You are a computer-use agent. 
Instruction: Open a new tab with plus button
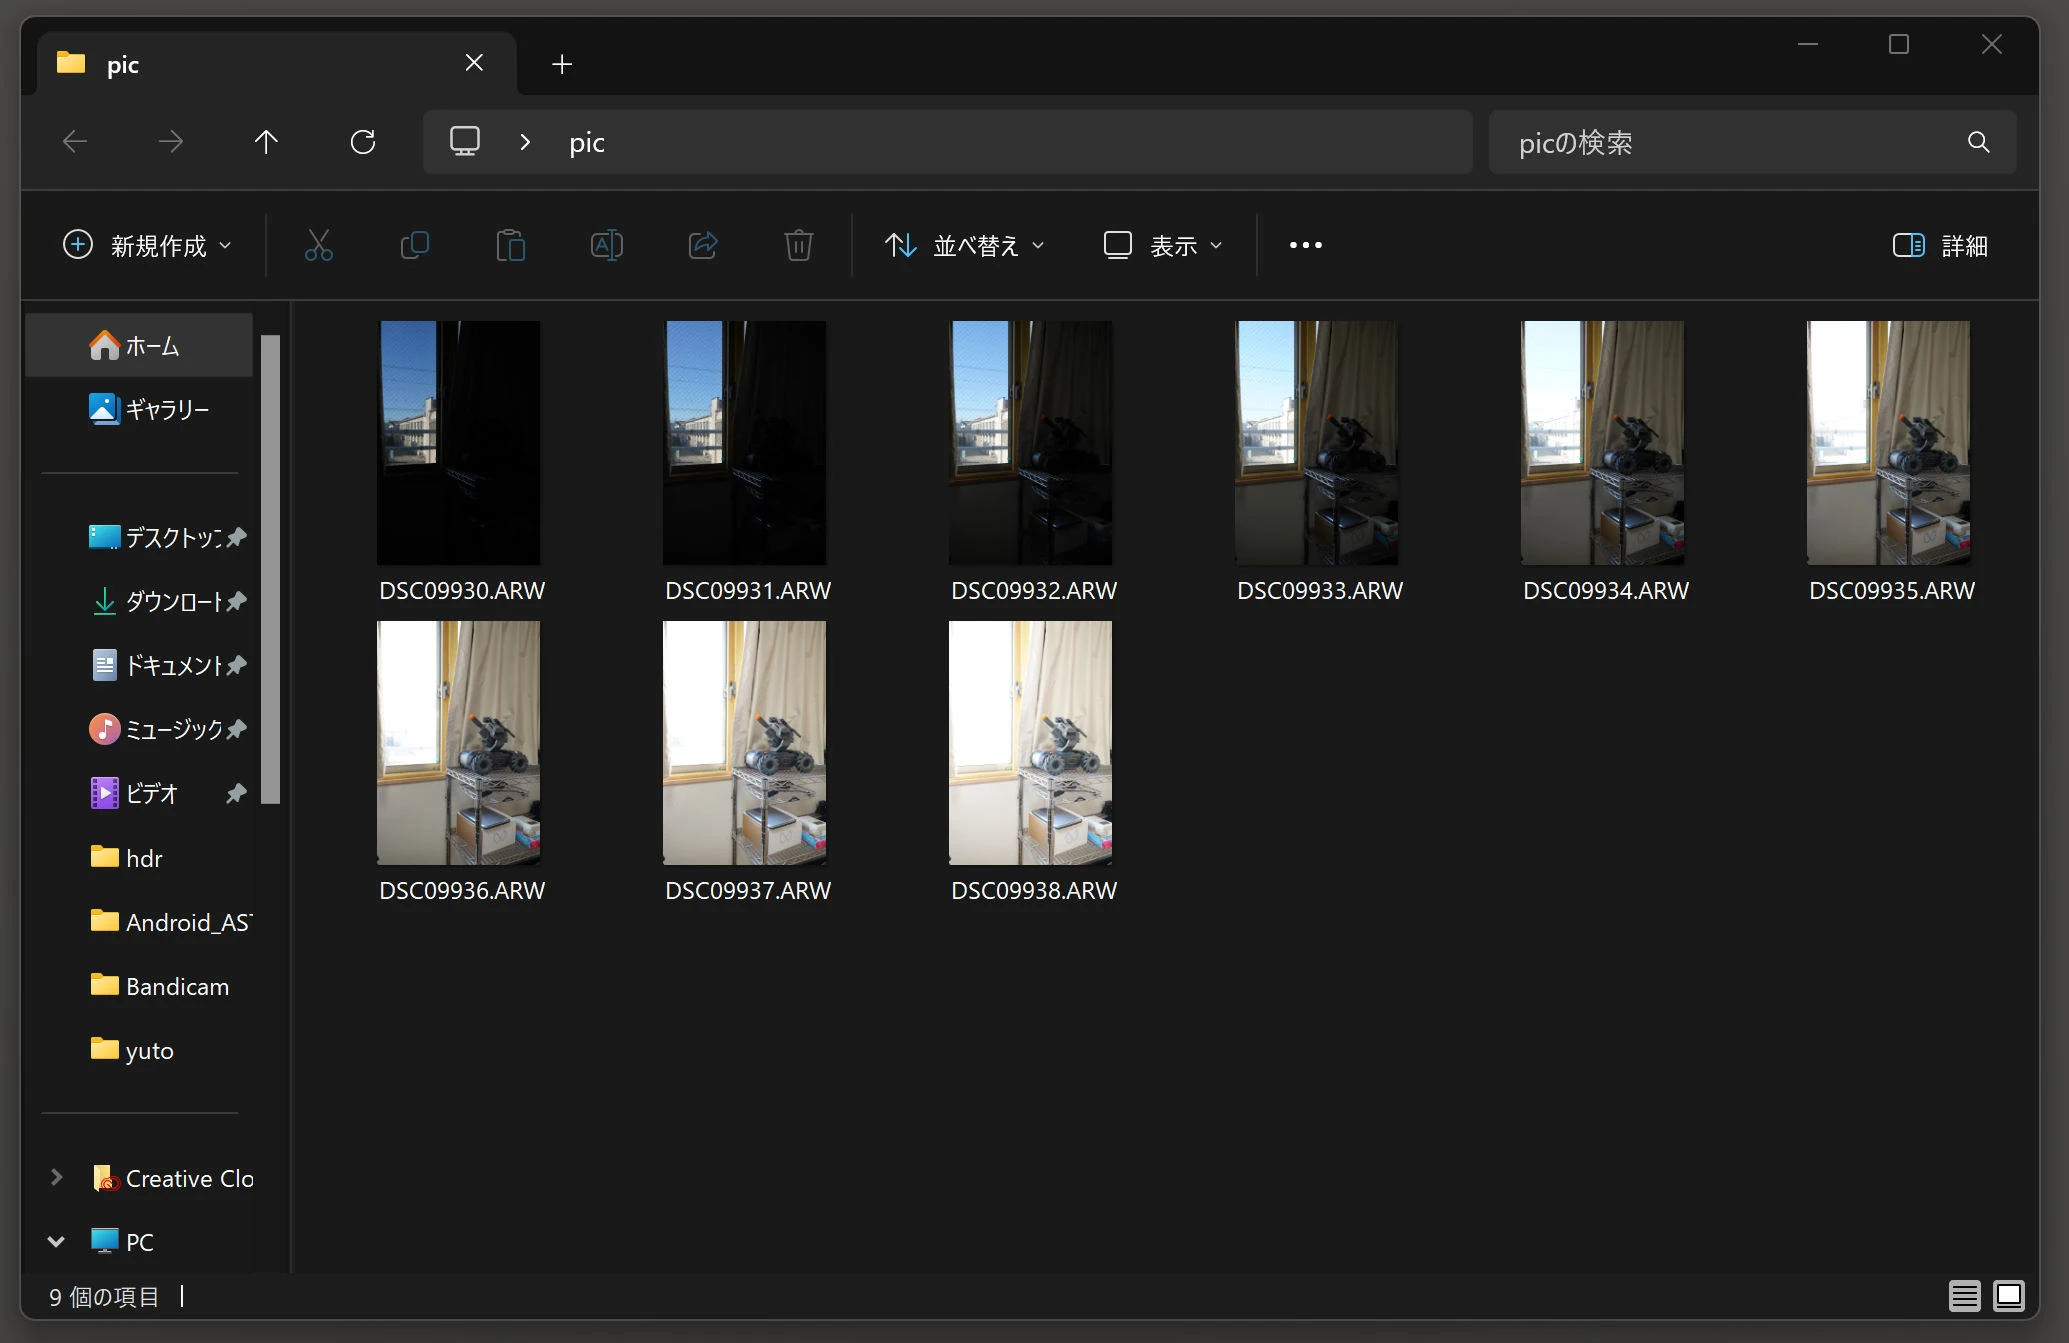click(x=562, y=64)
